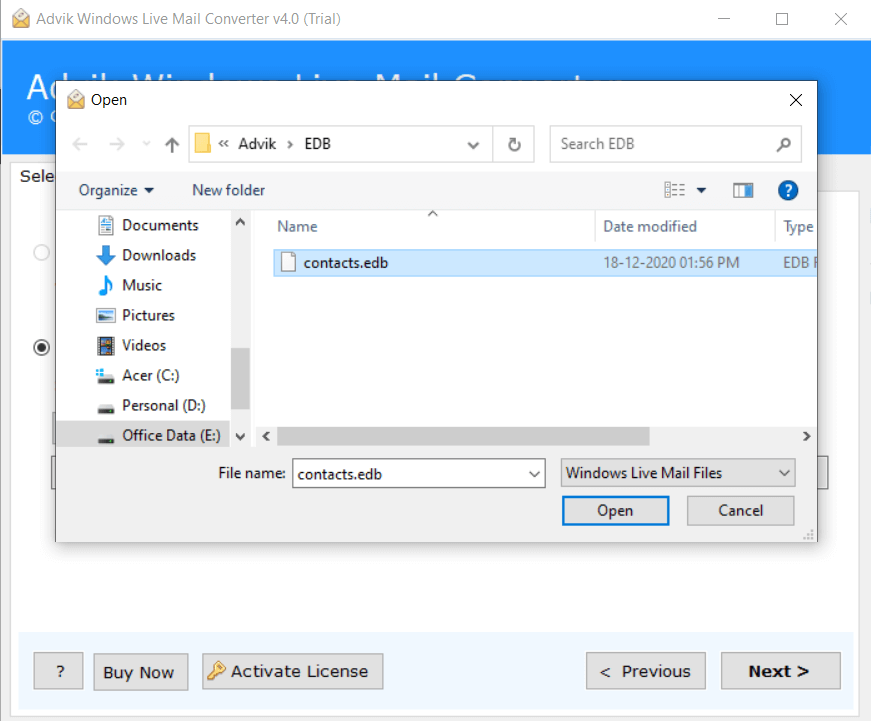871x721 pixels.
Task: Open the dialog Help icon
Action: click(x=788, y=191)
